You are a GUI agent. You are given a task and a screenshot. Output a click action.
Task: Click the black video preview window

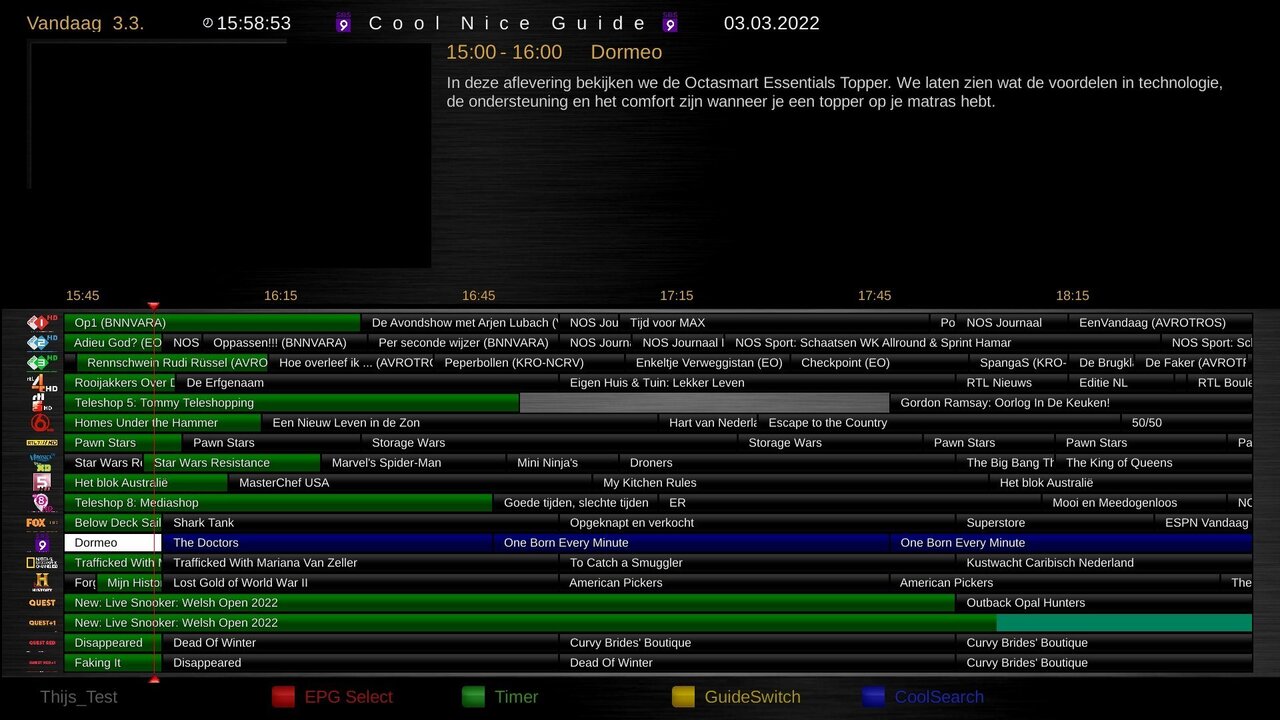[230, 155]
